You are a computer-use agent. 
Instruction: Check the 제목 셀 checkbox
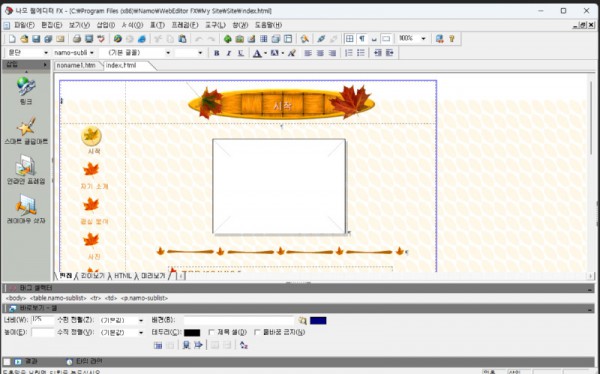(211, 332)
